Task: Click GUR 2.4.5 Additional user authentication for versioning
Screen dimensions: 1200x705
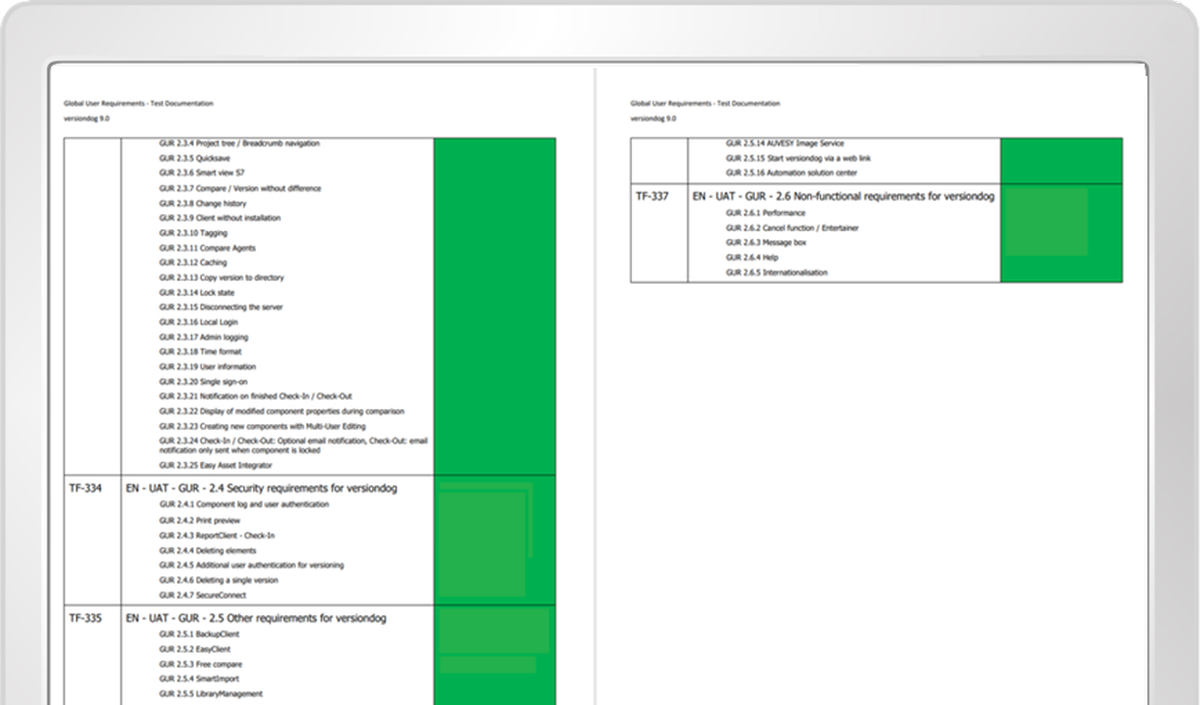Action: (x=251, y=565)
